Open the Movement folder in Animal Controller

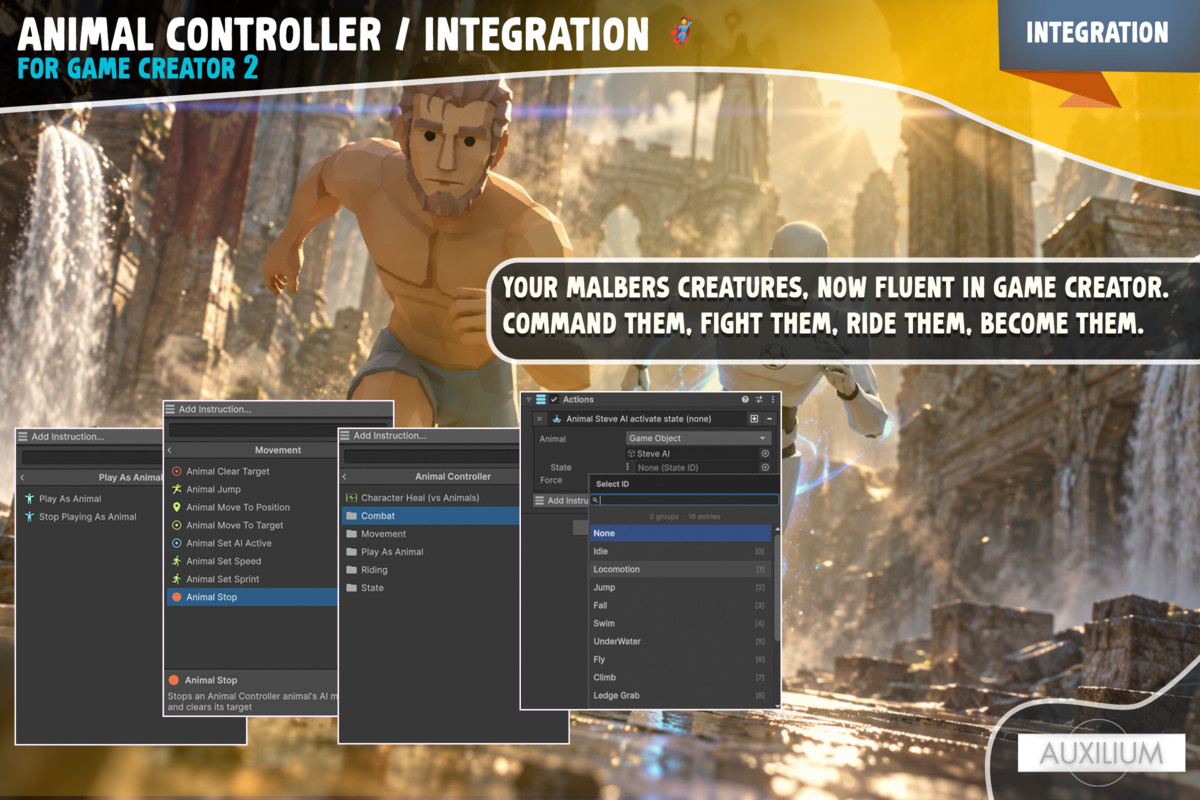[429, 534]
